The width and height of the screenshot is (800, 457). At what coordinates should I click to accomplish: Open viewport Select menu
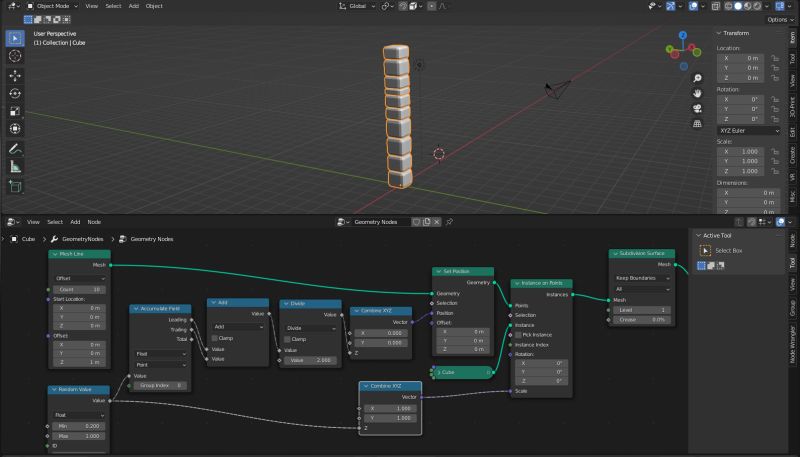pyautogui.click(x=113, y=6)
